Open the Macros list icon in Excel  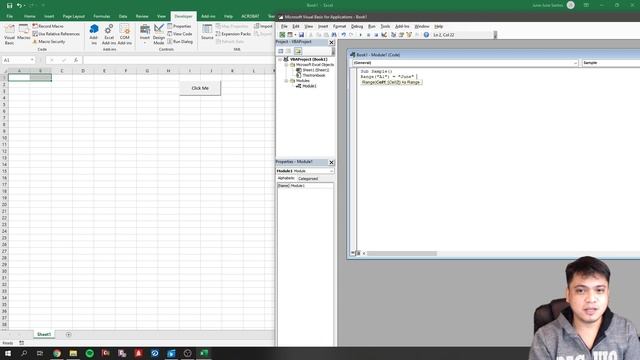pos(24,33)
